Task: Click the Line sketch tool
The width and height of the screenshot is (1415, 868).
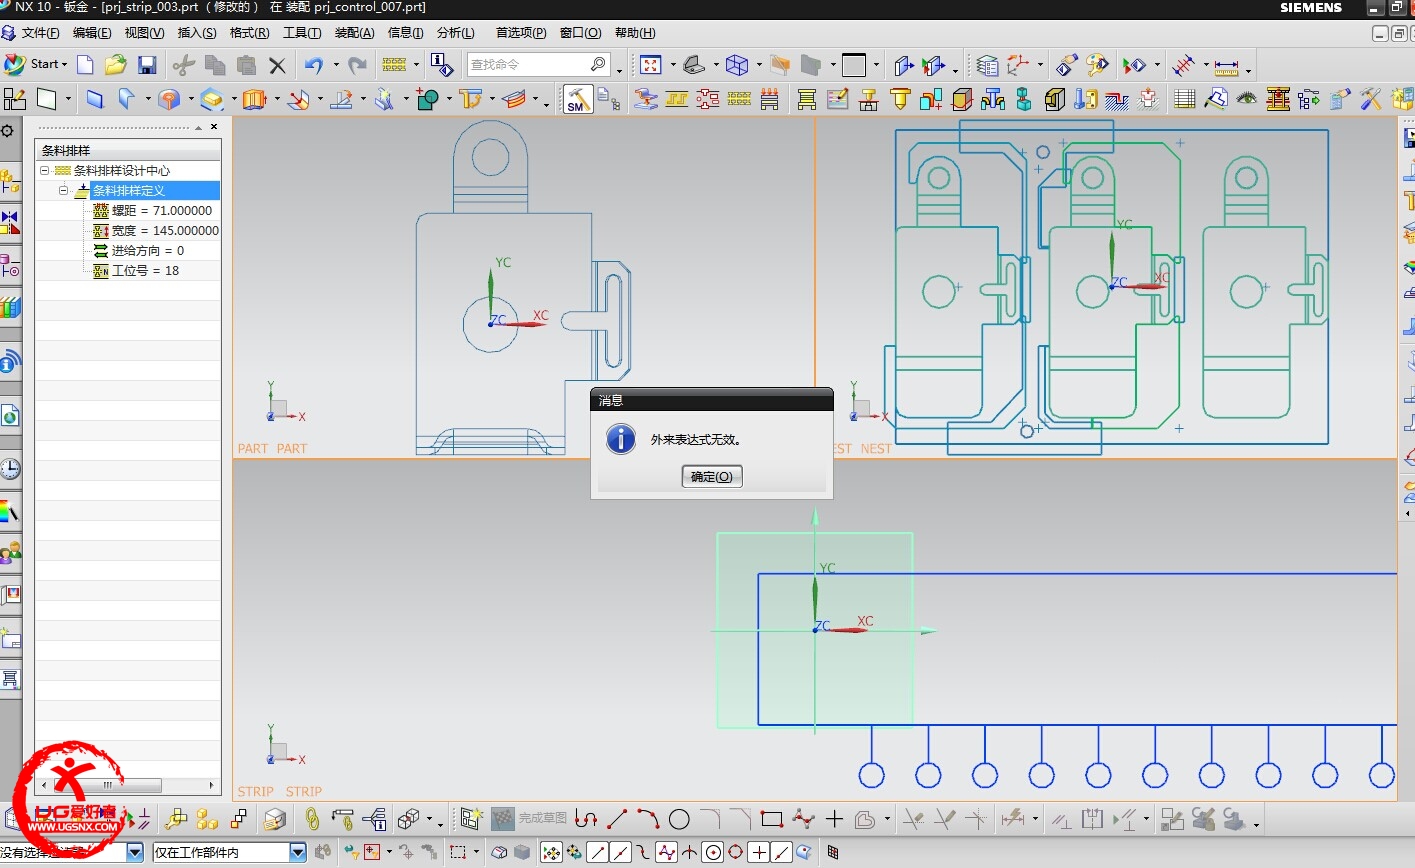Action: click(x=617, y=820)
